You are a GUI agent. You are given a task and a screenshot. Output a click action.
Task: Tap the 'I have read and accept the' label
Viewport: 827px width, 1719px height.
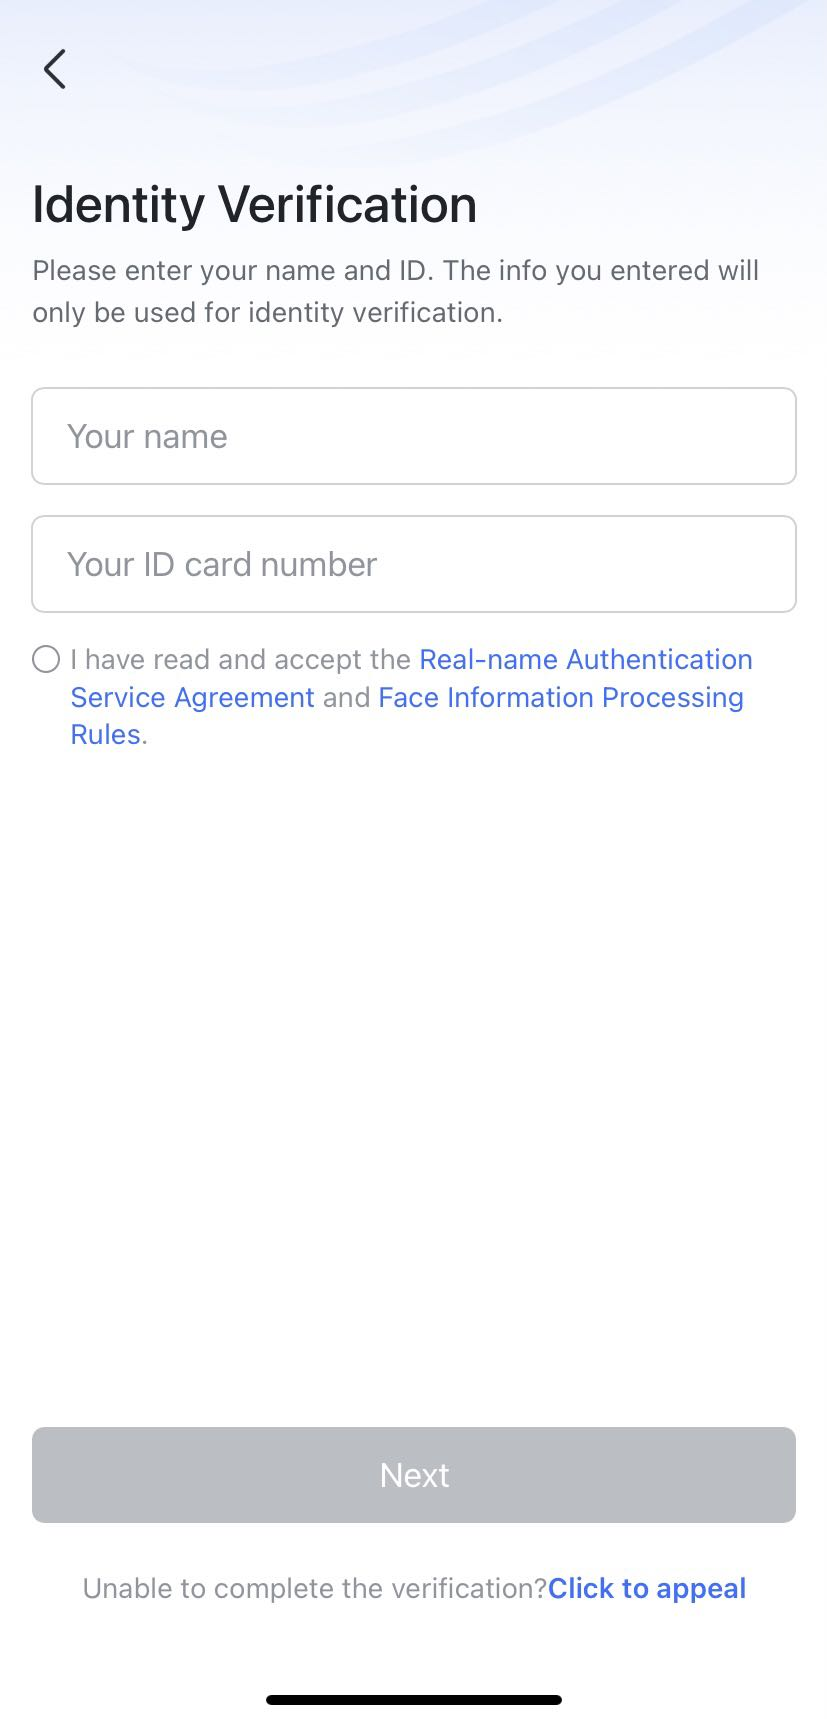tap(240, 659)
